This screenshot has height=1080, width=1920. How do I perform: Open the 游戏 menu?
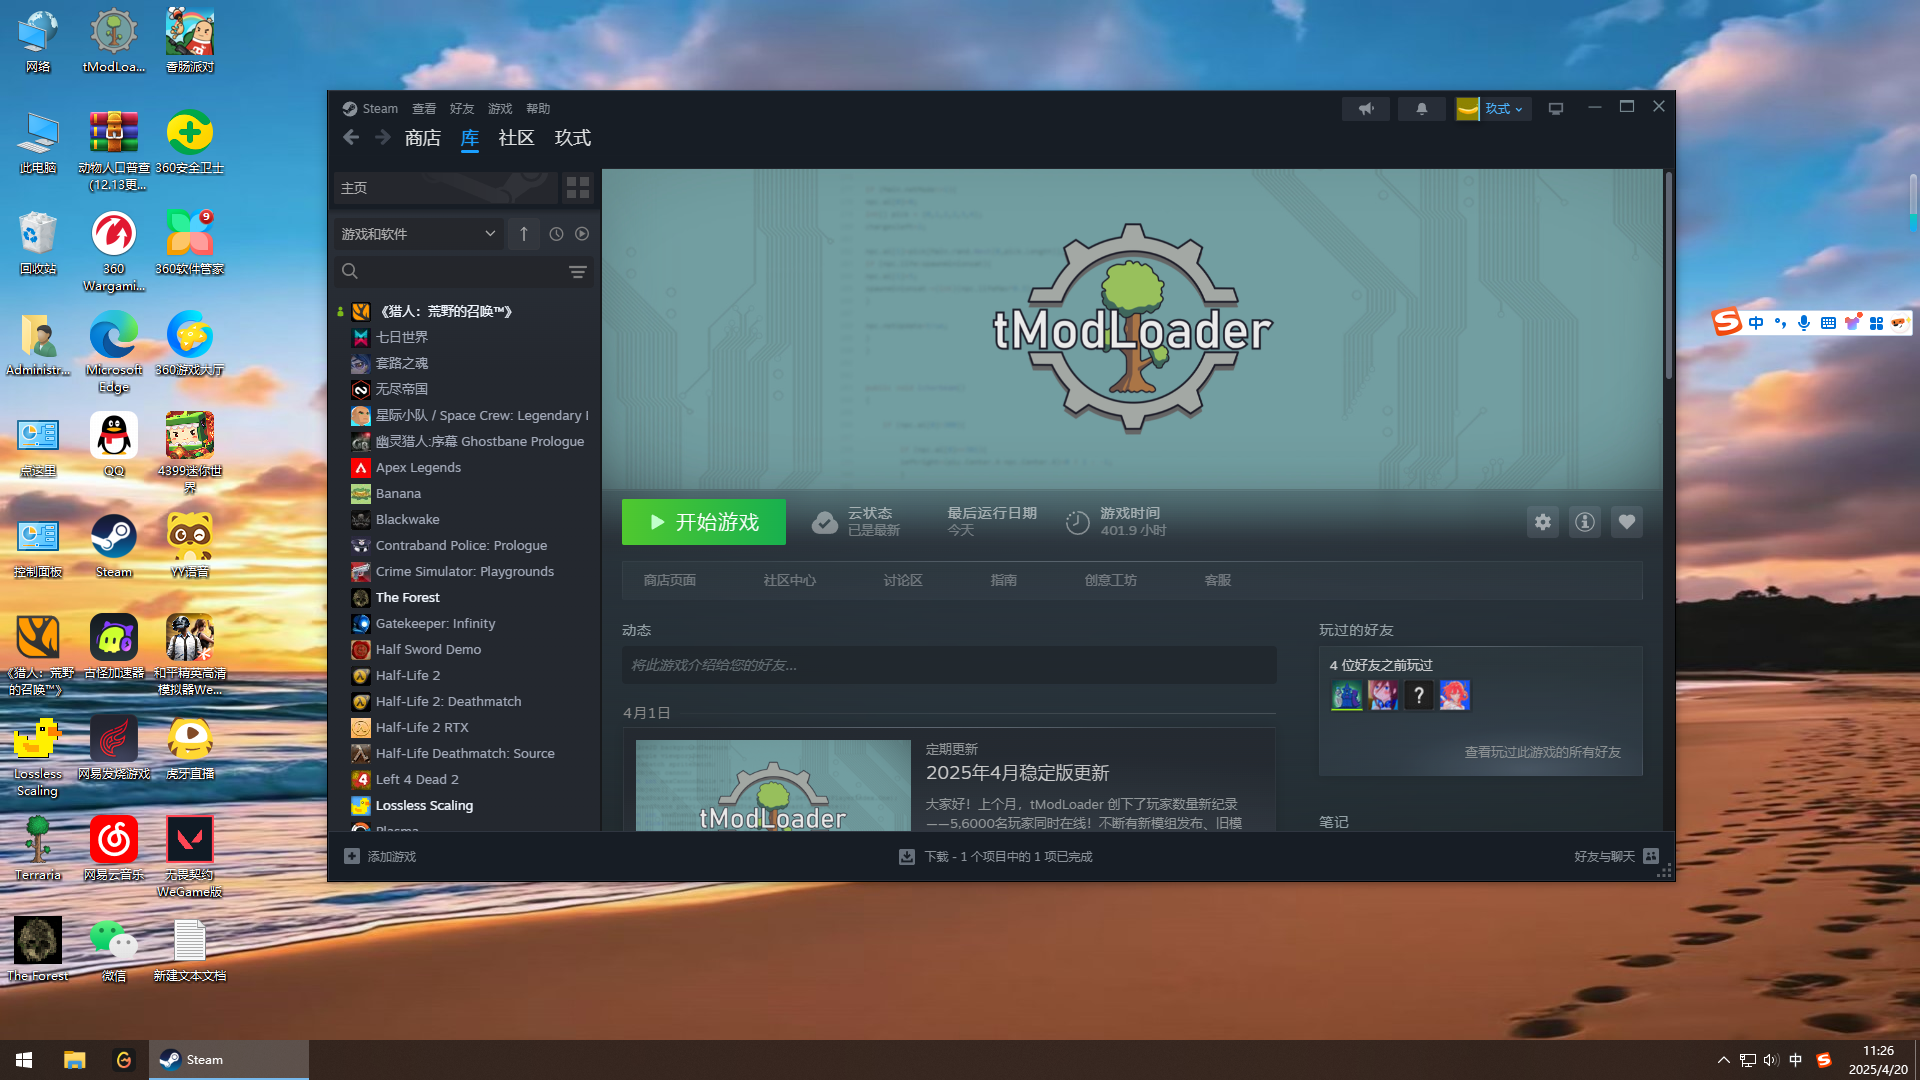click(500, 109)
